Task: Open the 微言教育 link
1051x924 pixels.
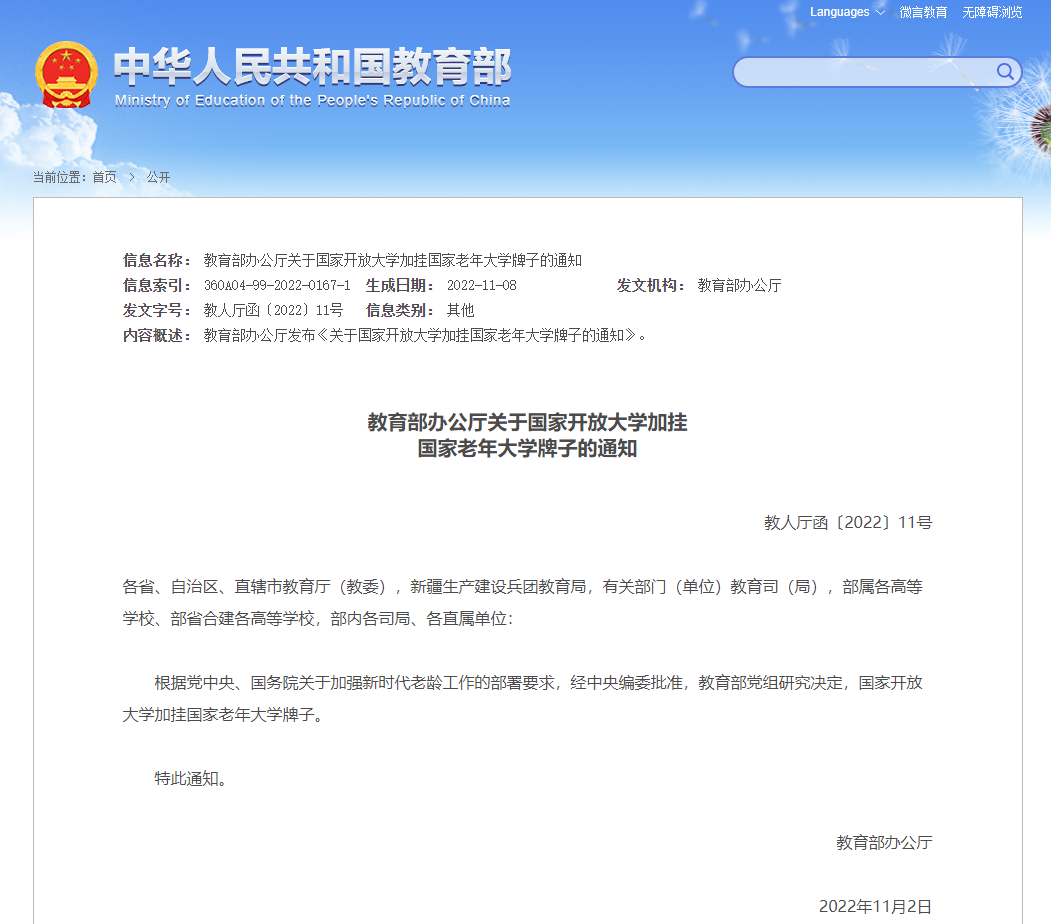Action: (x=923, y=12)
